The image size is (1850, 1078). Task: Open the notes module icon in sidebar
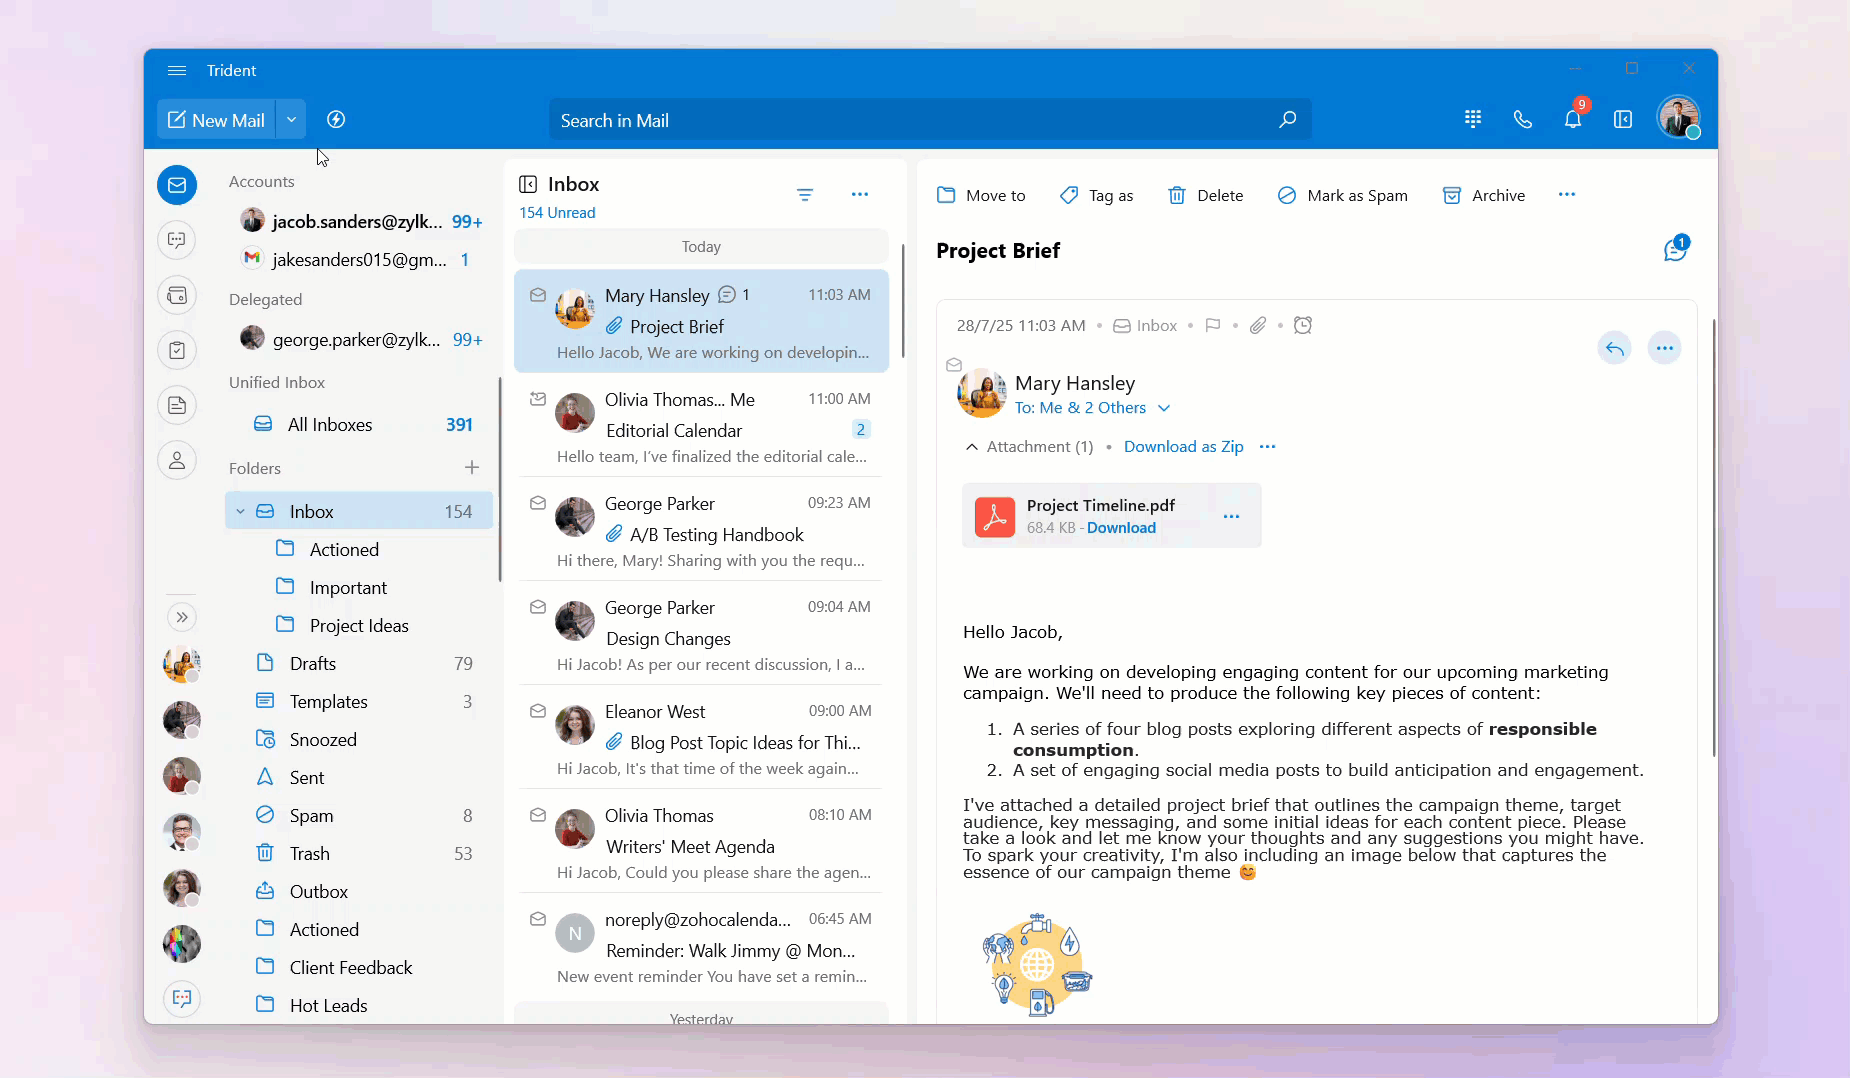177,405
